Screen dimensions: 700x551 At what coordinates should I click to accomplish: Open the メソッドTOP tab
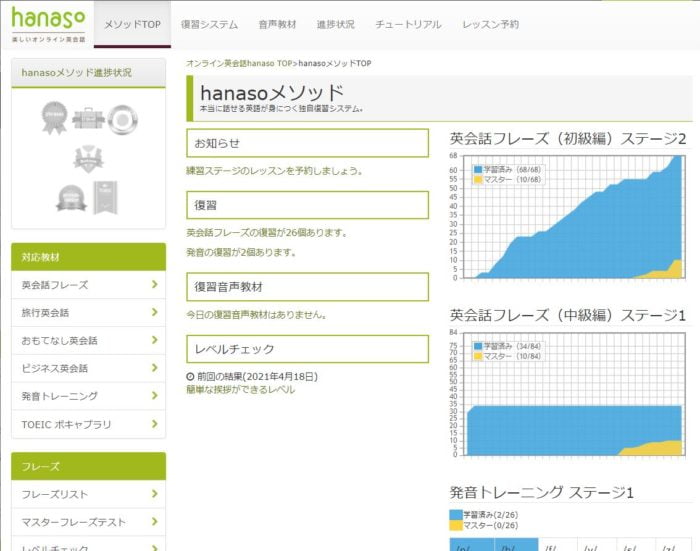coord(132,24)
